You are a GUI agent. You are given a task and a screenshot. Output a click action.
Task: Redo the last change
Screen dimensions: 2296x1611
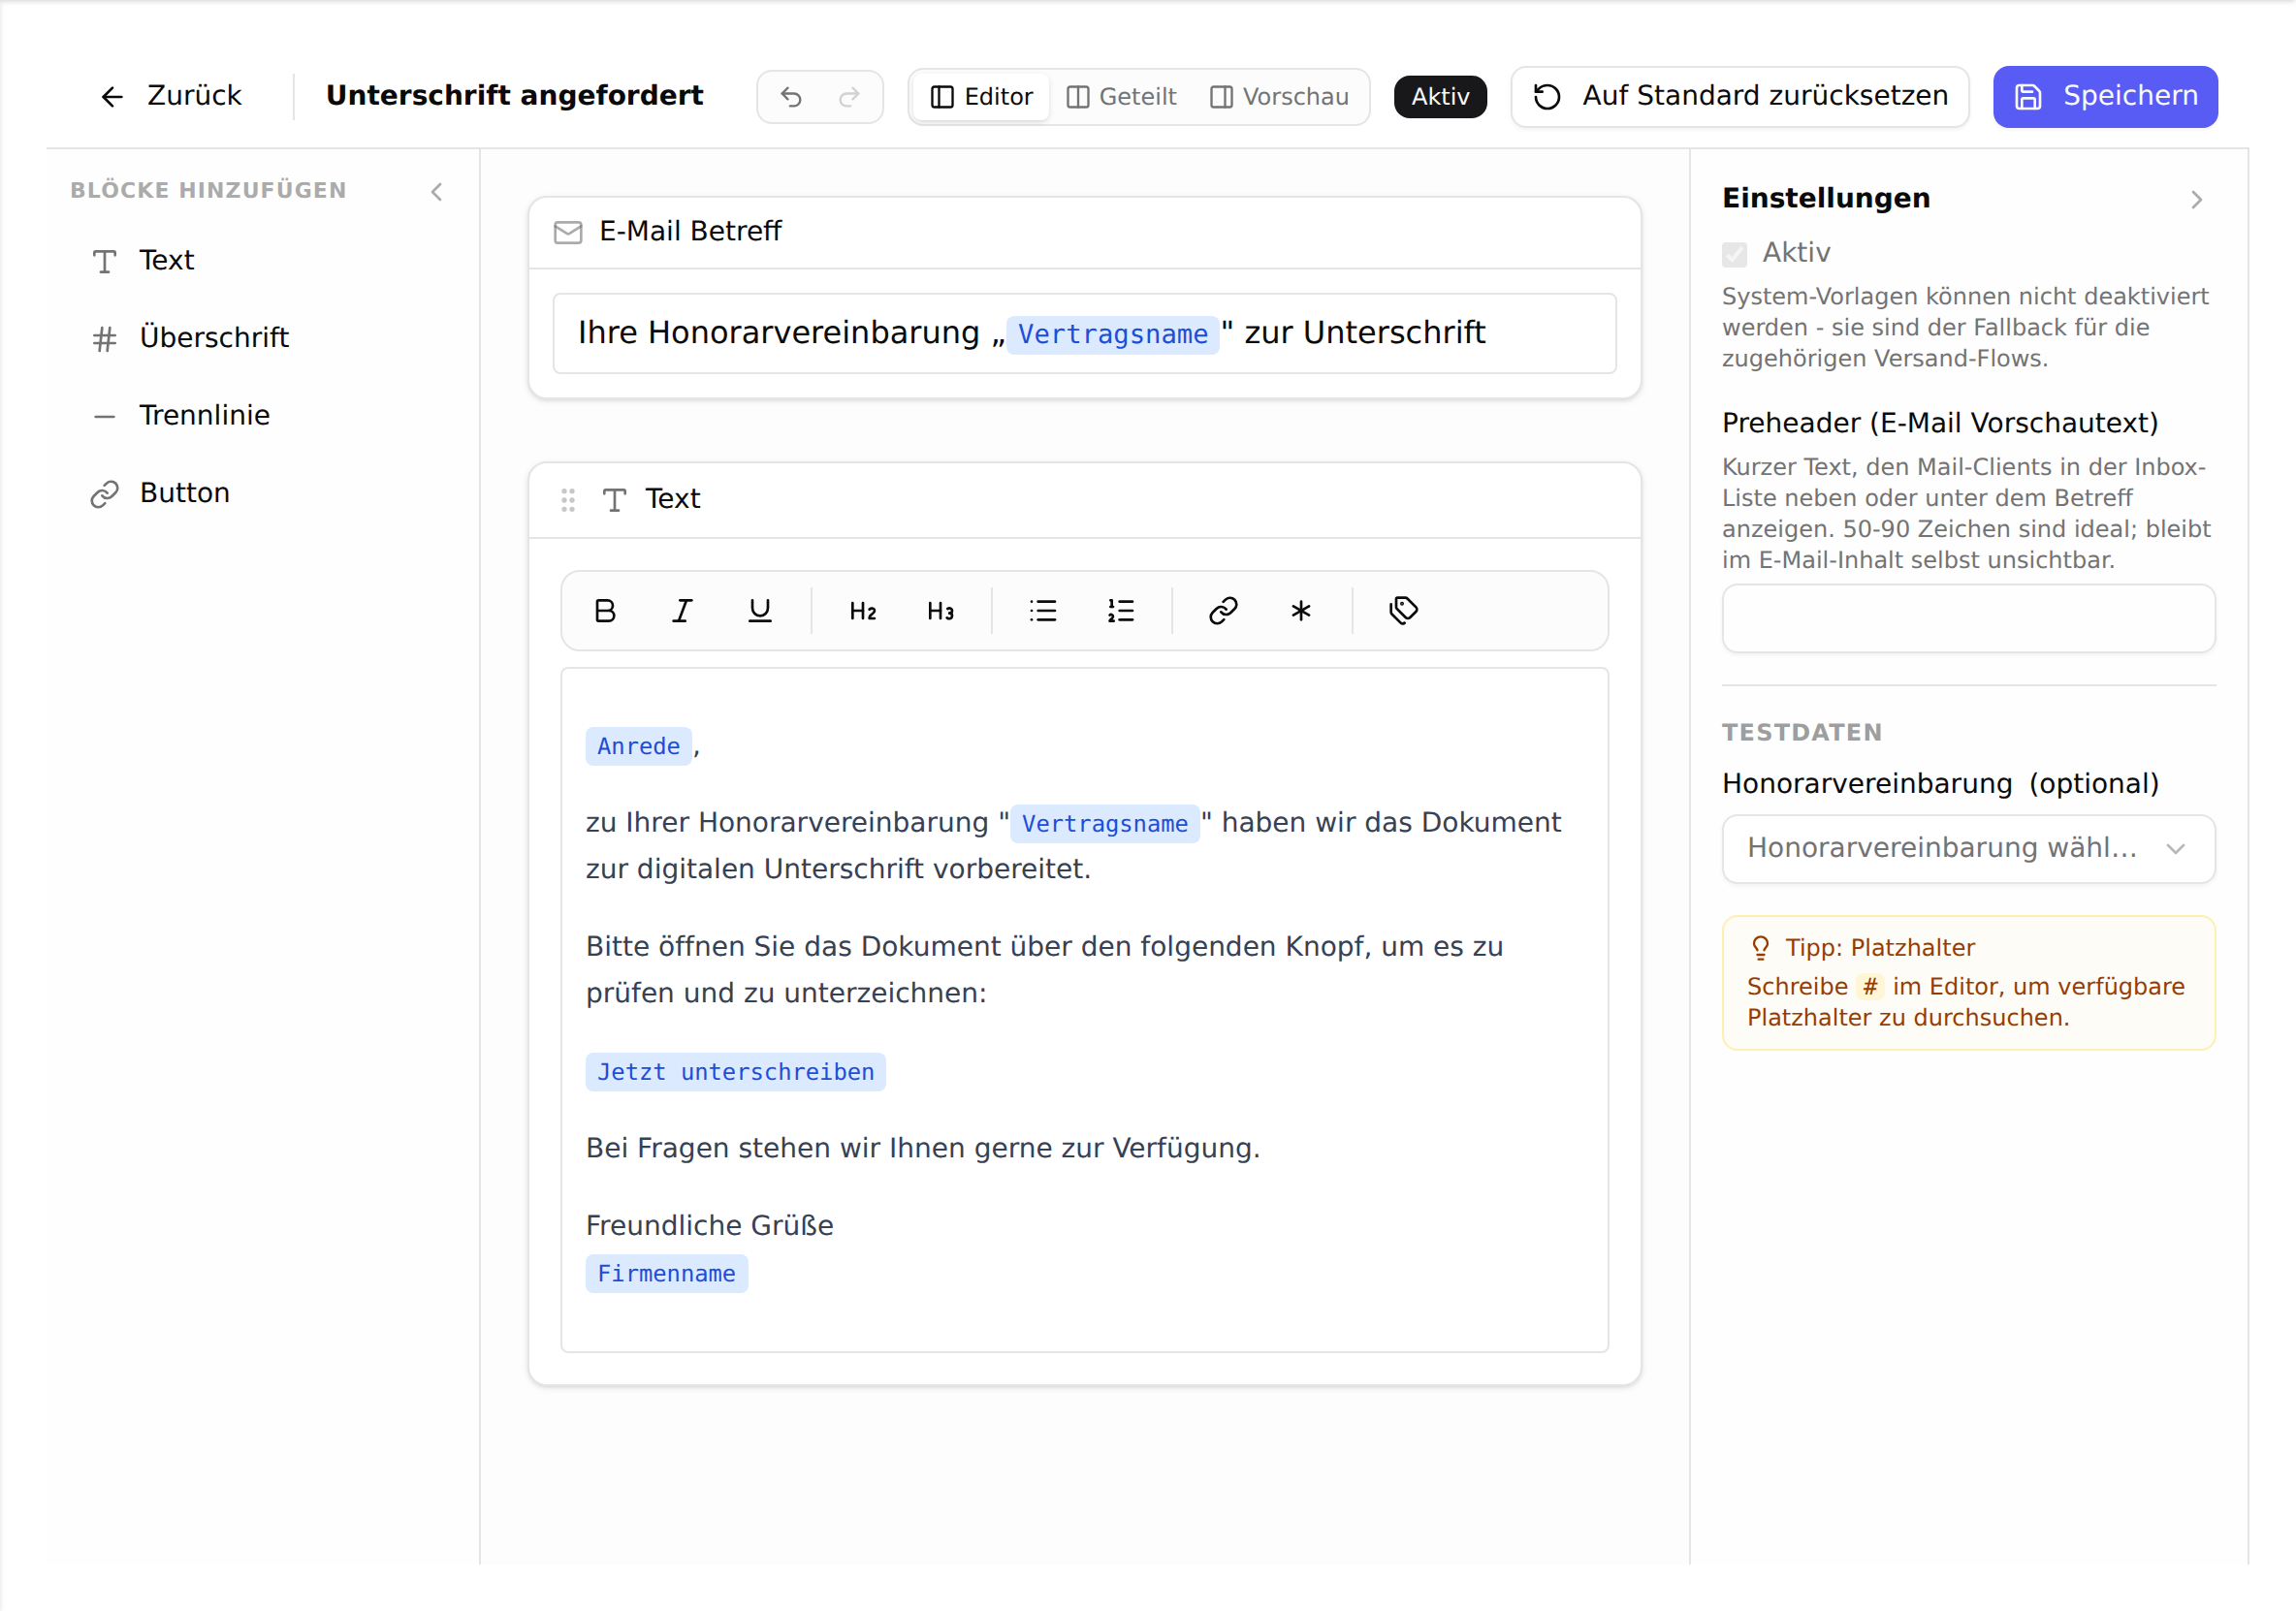point(849,97)
